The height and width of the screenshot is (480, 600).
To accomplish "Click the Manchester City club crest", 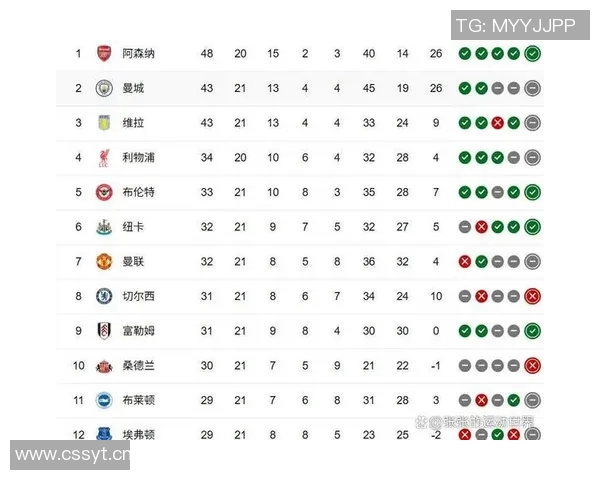I will pyautogui.click(x=104, y=88).
